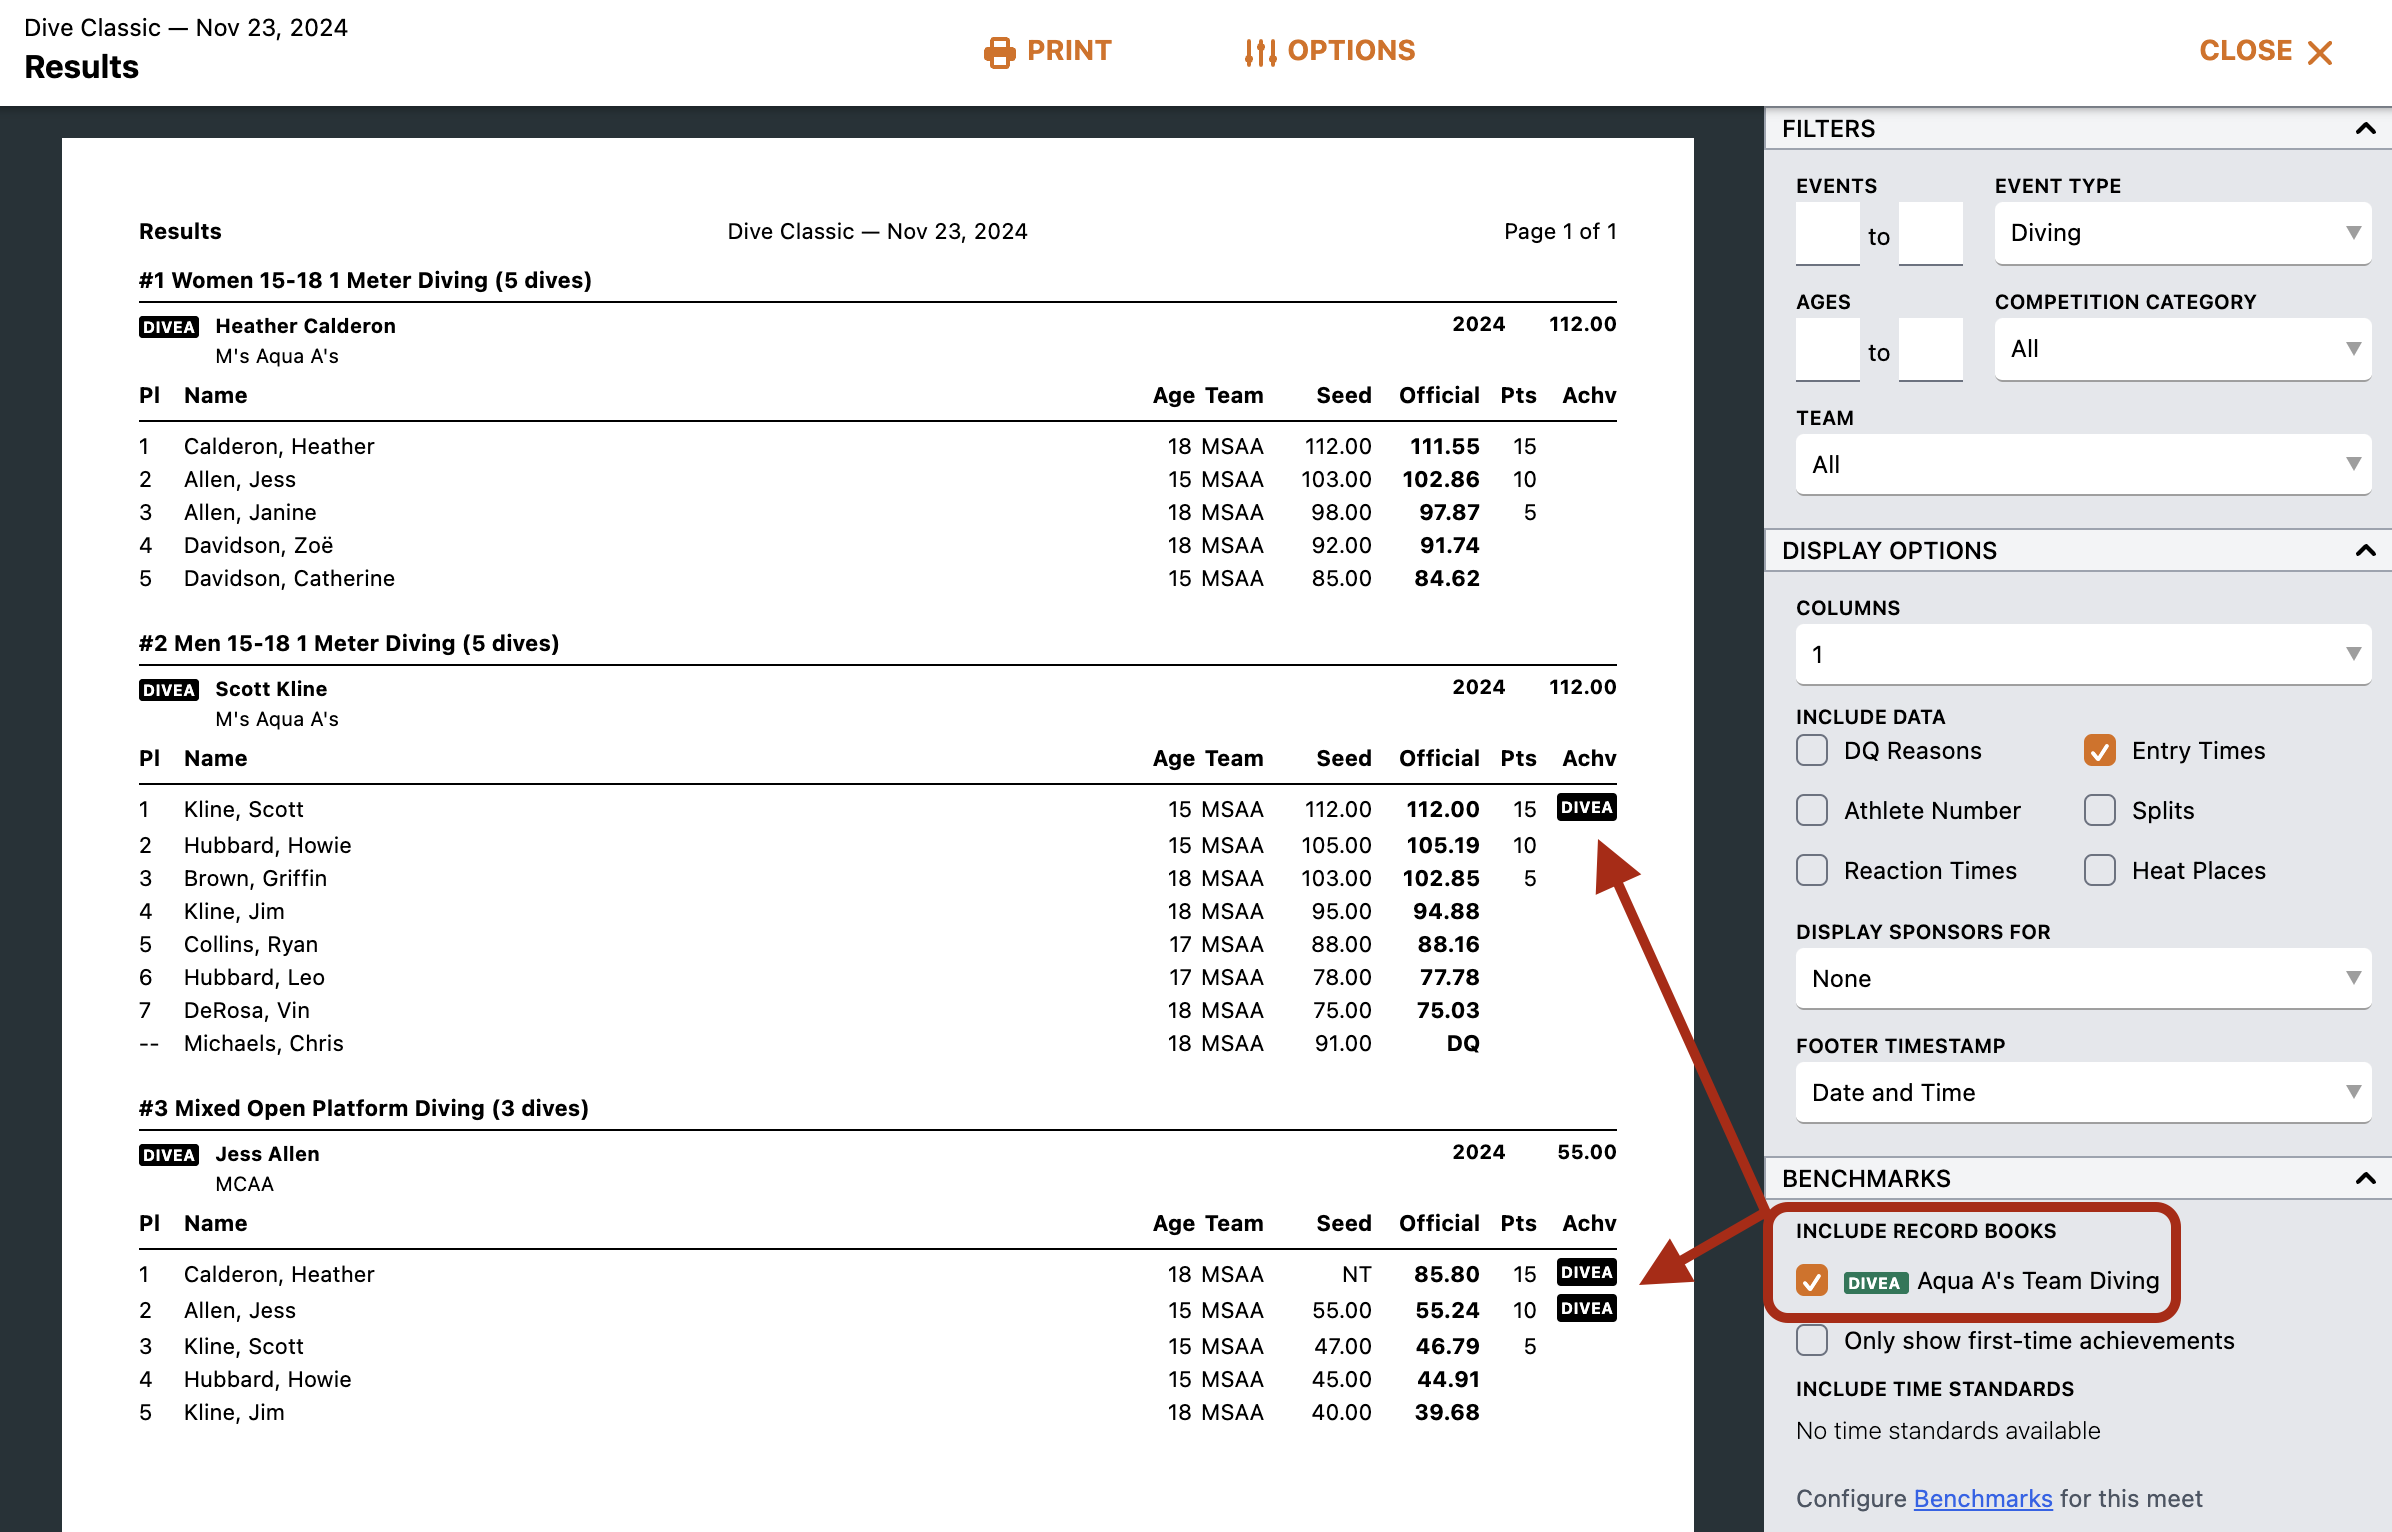Click the printer icon next to PRINT
Viewport: 2392px width, 1532px height.
click(x=999, y=52)
